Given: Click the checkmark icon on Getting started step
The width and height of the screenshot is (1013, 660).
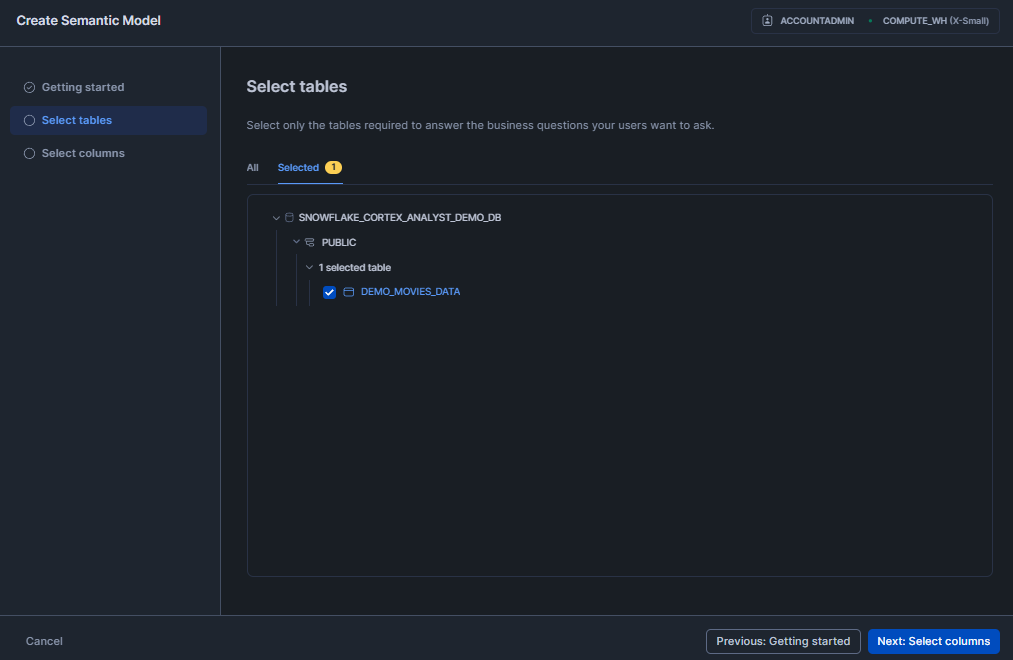Looking at the screenshot, I should 29,87.
